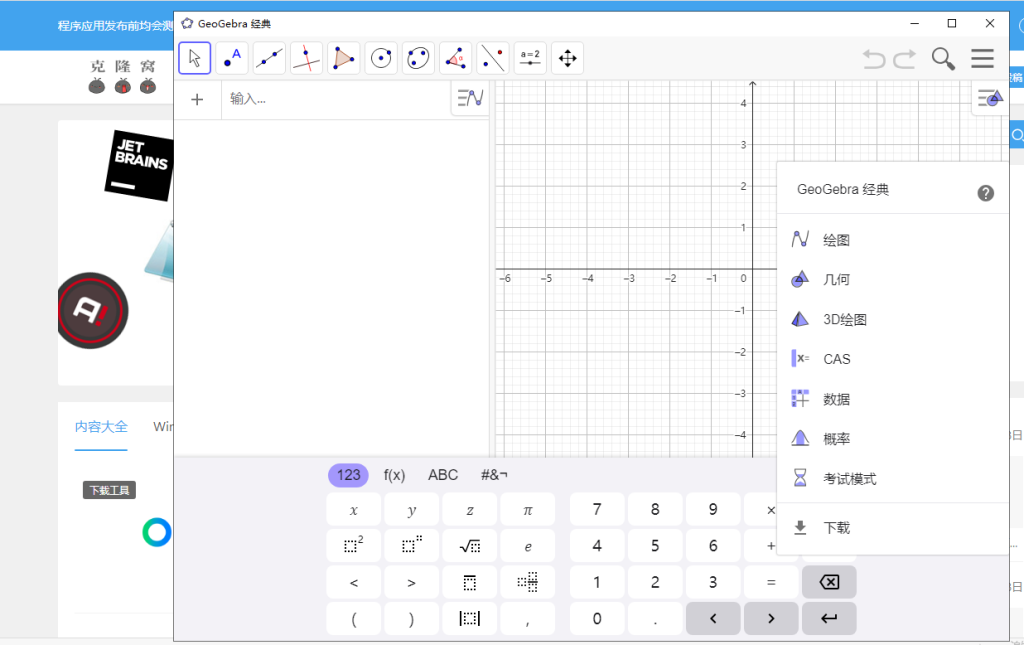Switch keyboard to 123 tab
This screenshot has width=1024, height=645.
(348, 475)
